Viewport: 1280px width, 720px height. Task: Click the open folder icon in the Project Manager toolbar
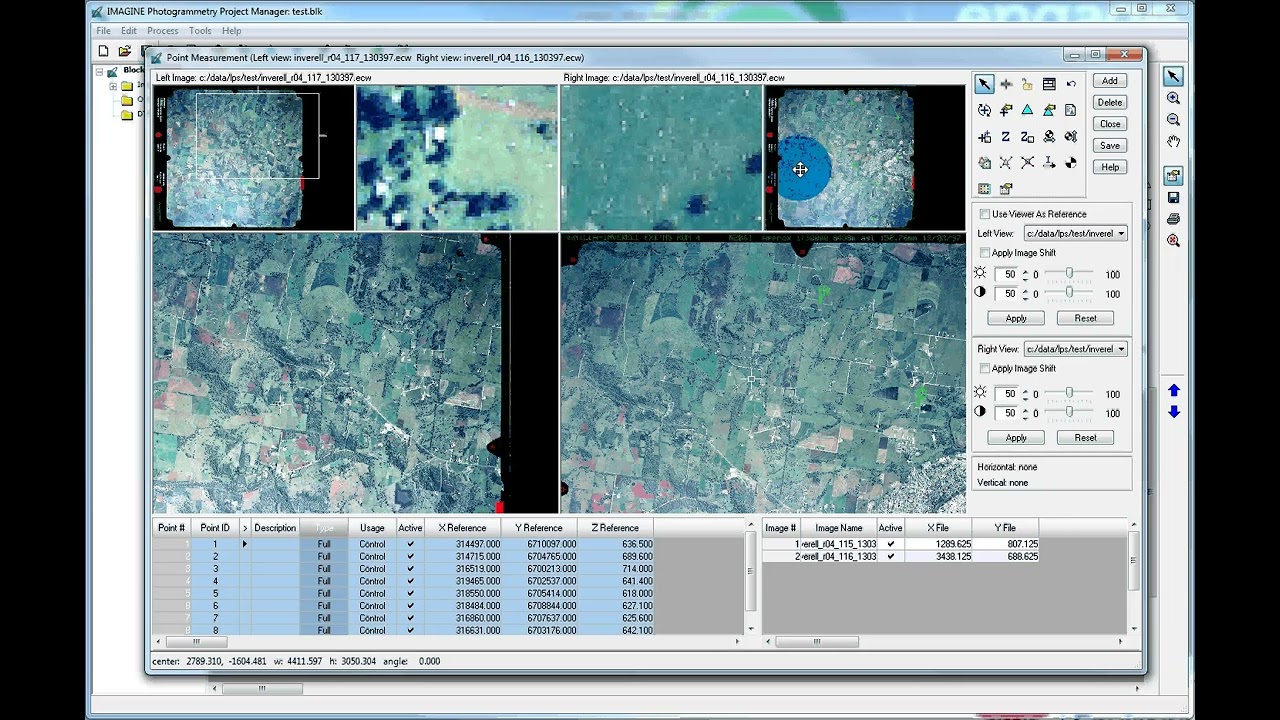click(124, 51)
